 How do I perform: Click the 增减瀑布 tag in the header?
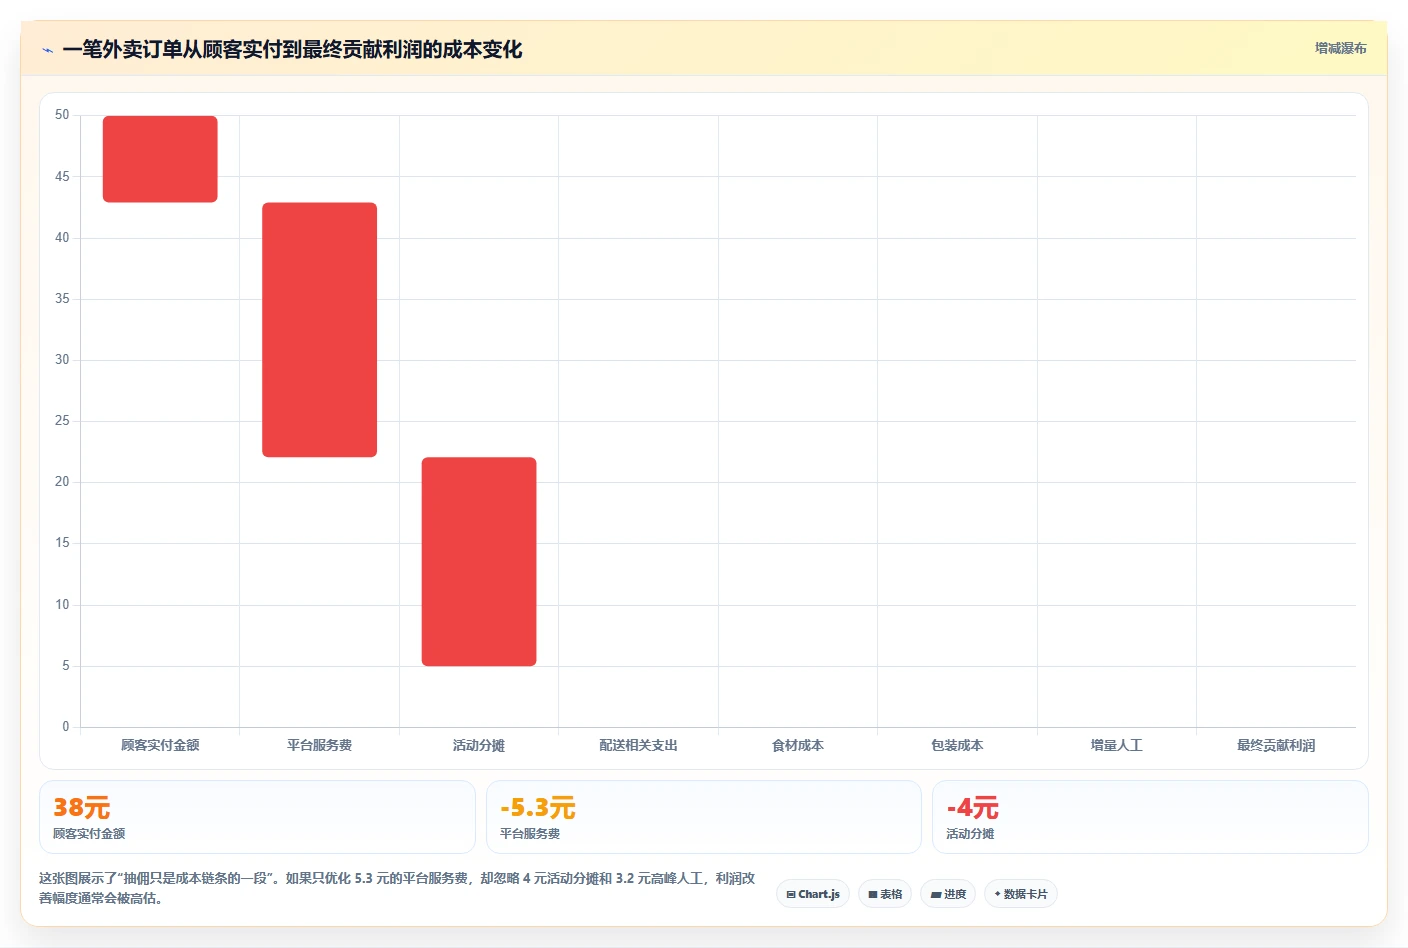tap(1340, 48)
